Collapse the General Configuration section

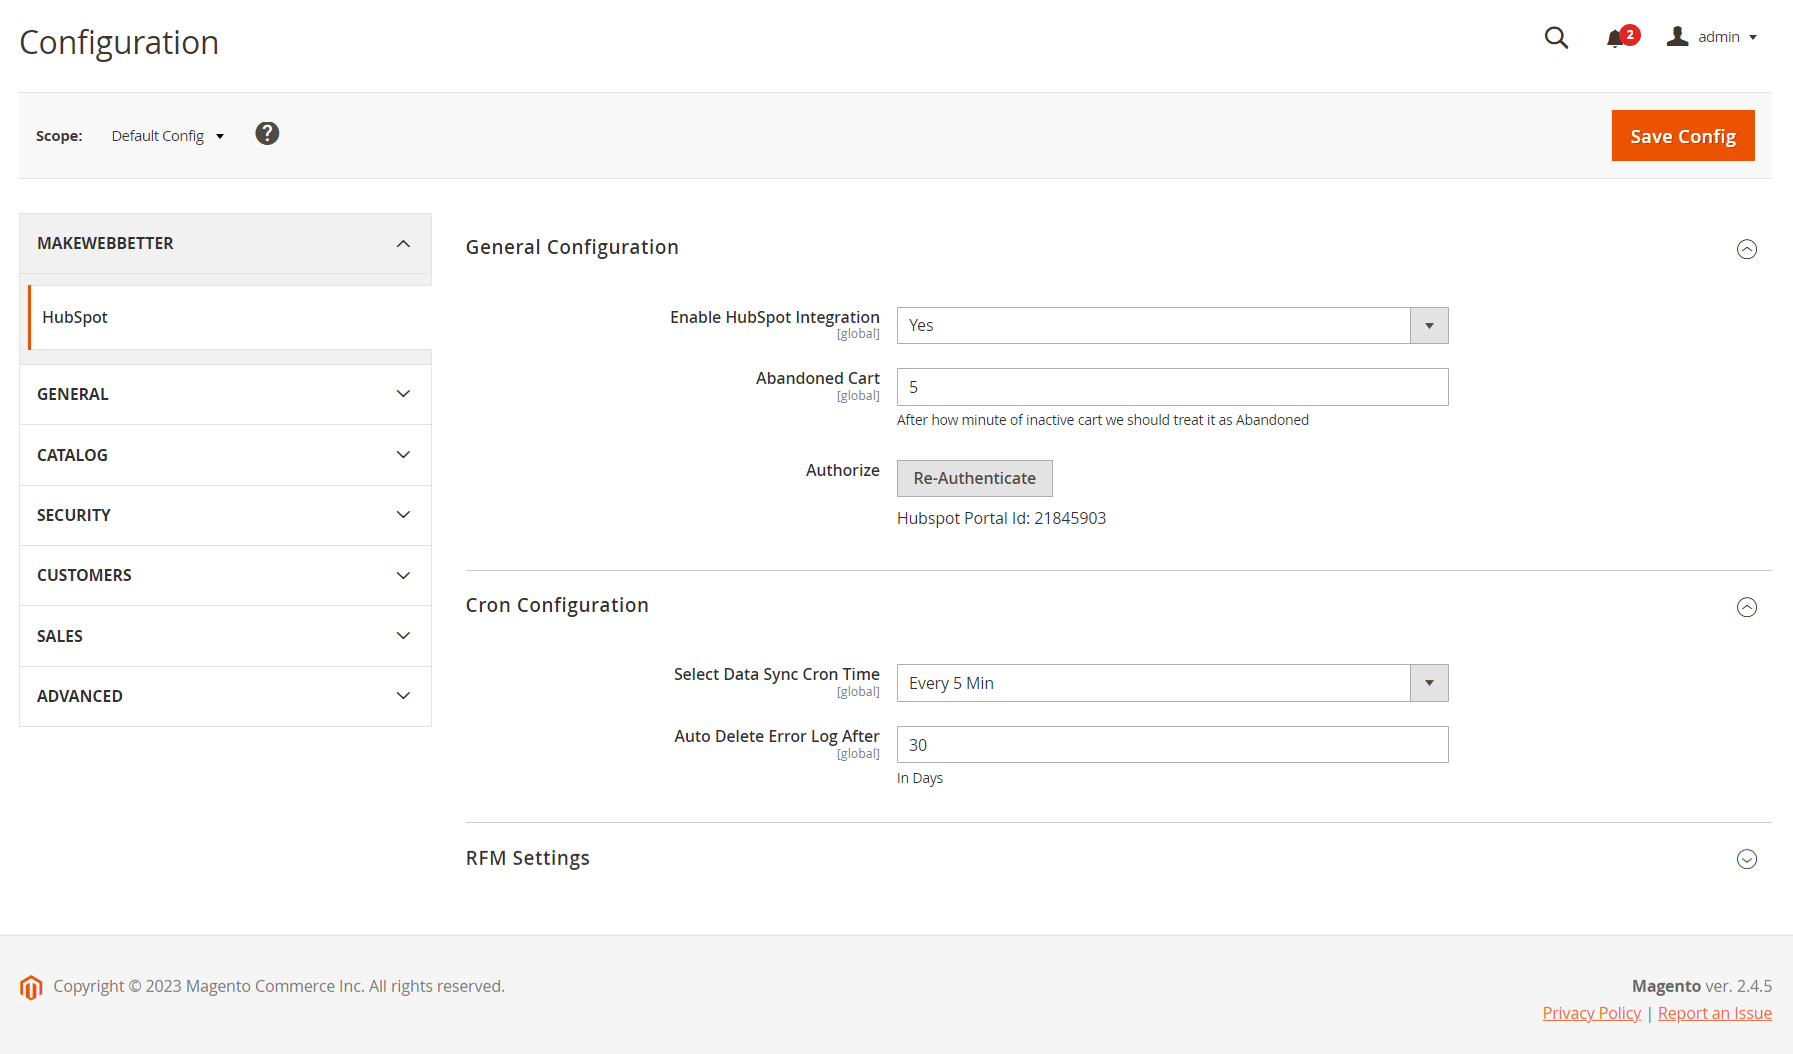point(1746,249)
